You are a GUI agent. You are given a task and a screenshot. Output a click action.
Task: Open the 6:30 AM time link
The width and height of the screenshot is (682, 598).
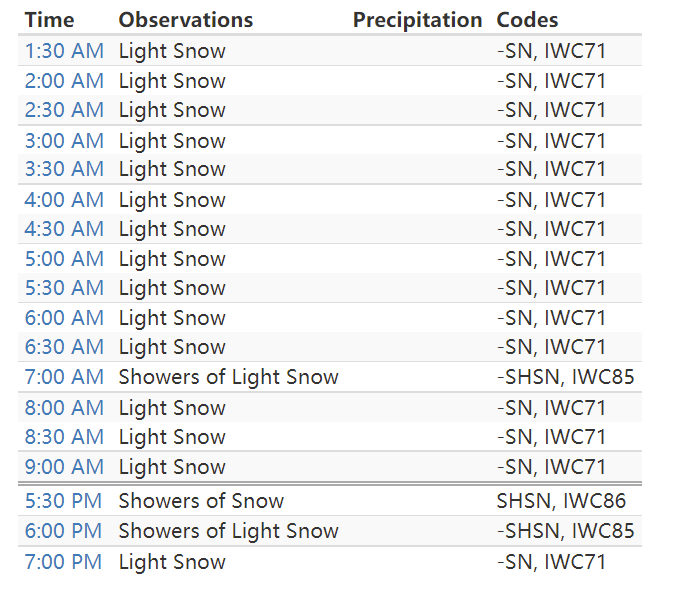coord(64,347)
